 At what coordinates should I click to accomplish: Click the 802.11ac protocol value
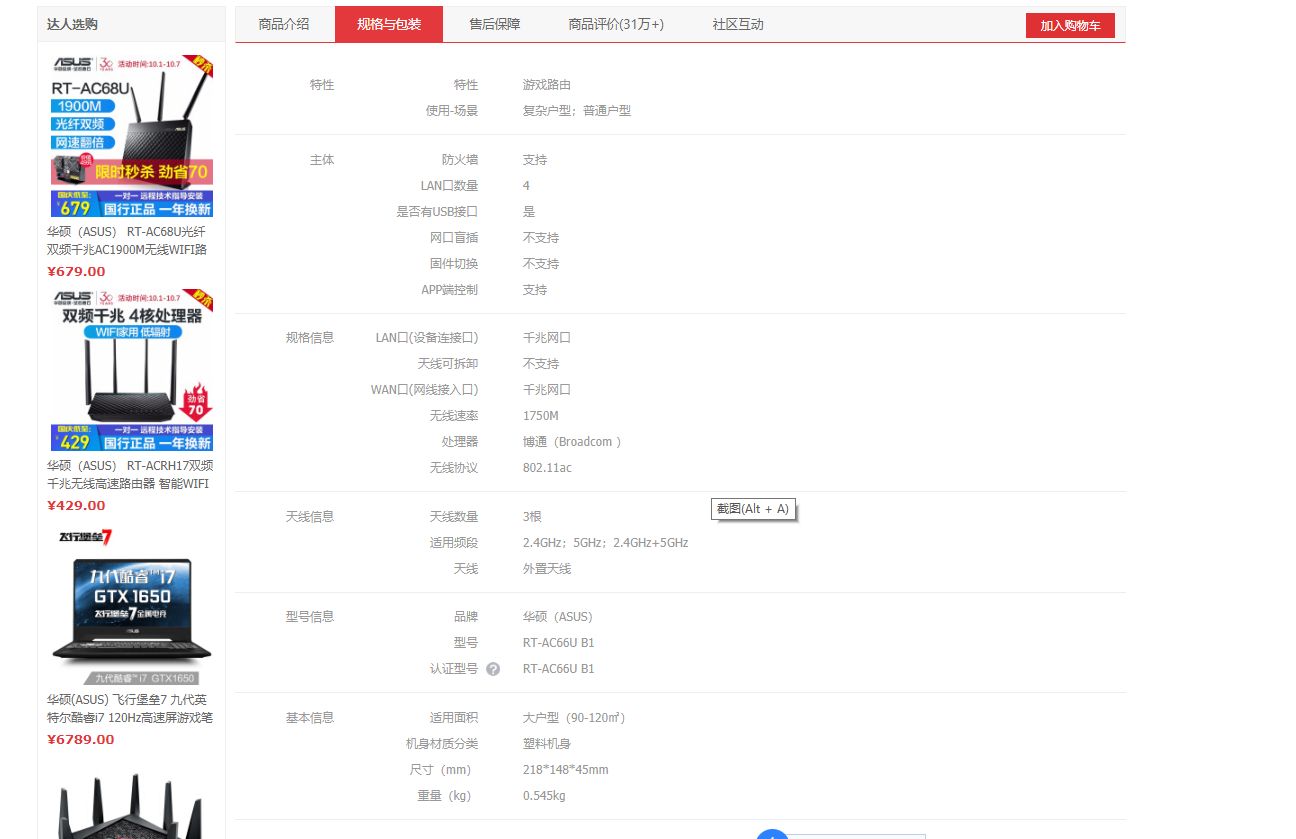coord(547,468)
